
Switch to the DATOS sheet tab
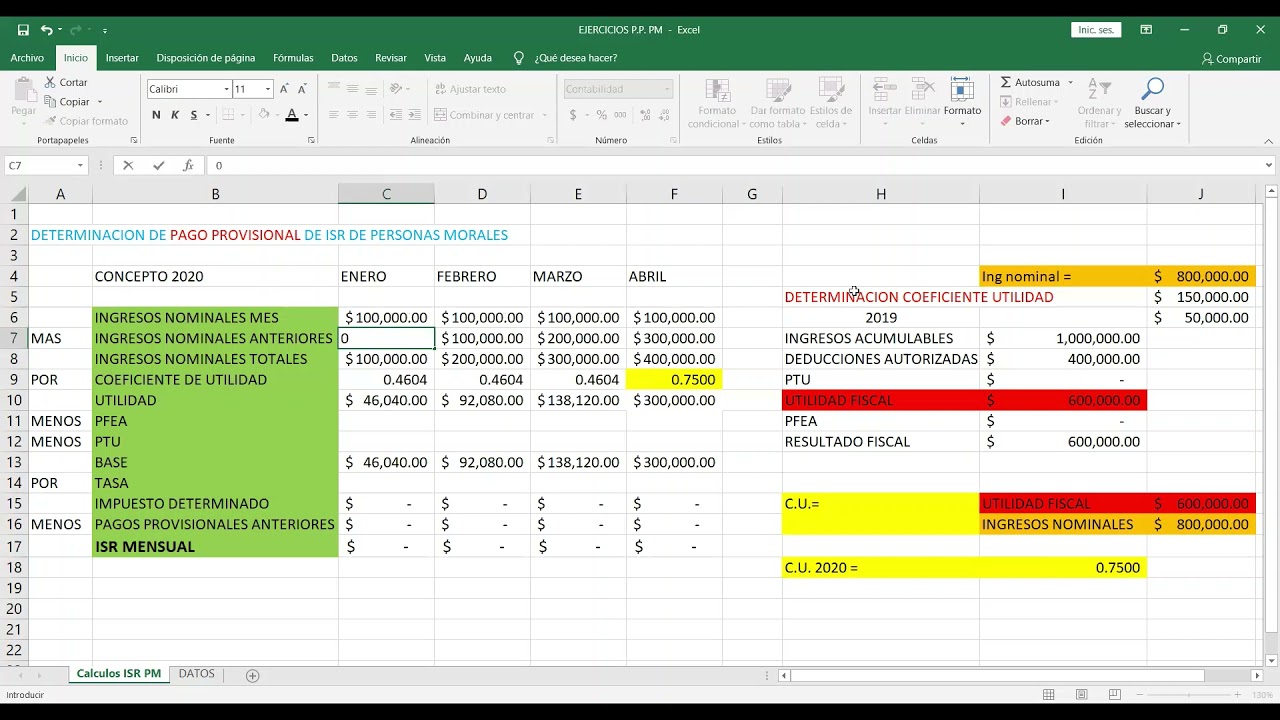click(x=196, y=674)
